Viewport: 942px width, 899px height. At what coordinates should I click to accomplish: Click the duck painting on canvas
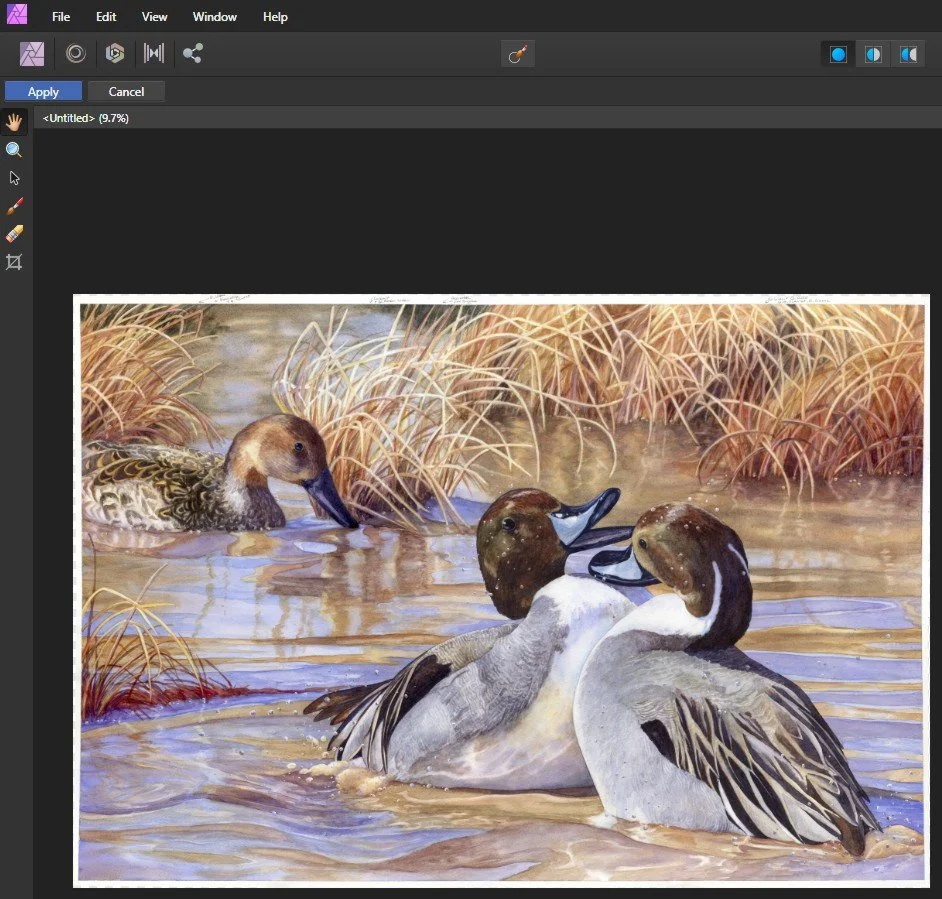coord(502,591)
